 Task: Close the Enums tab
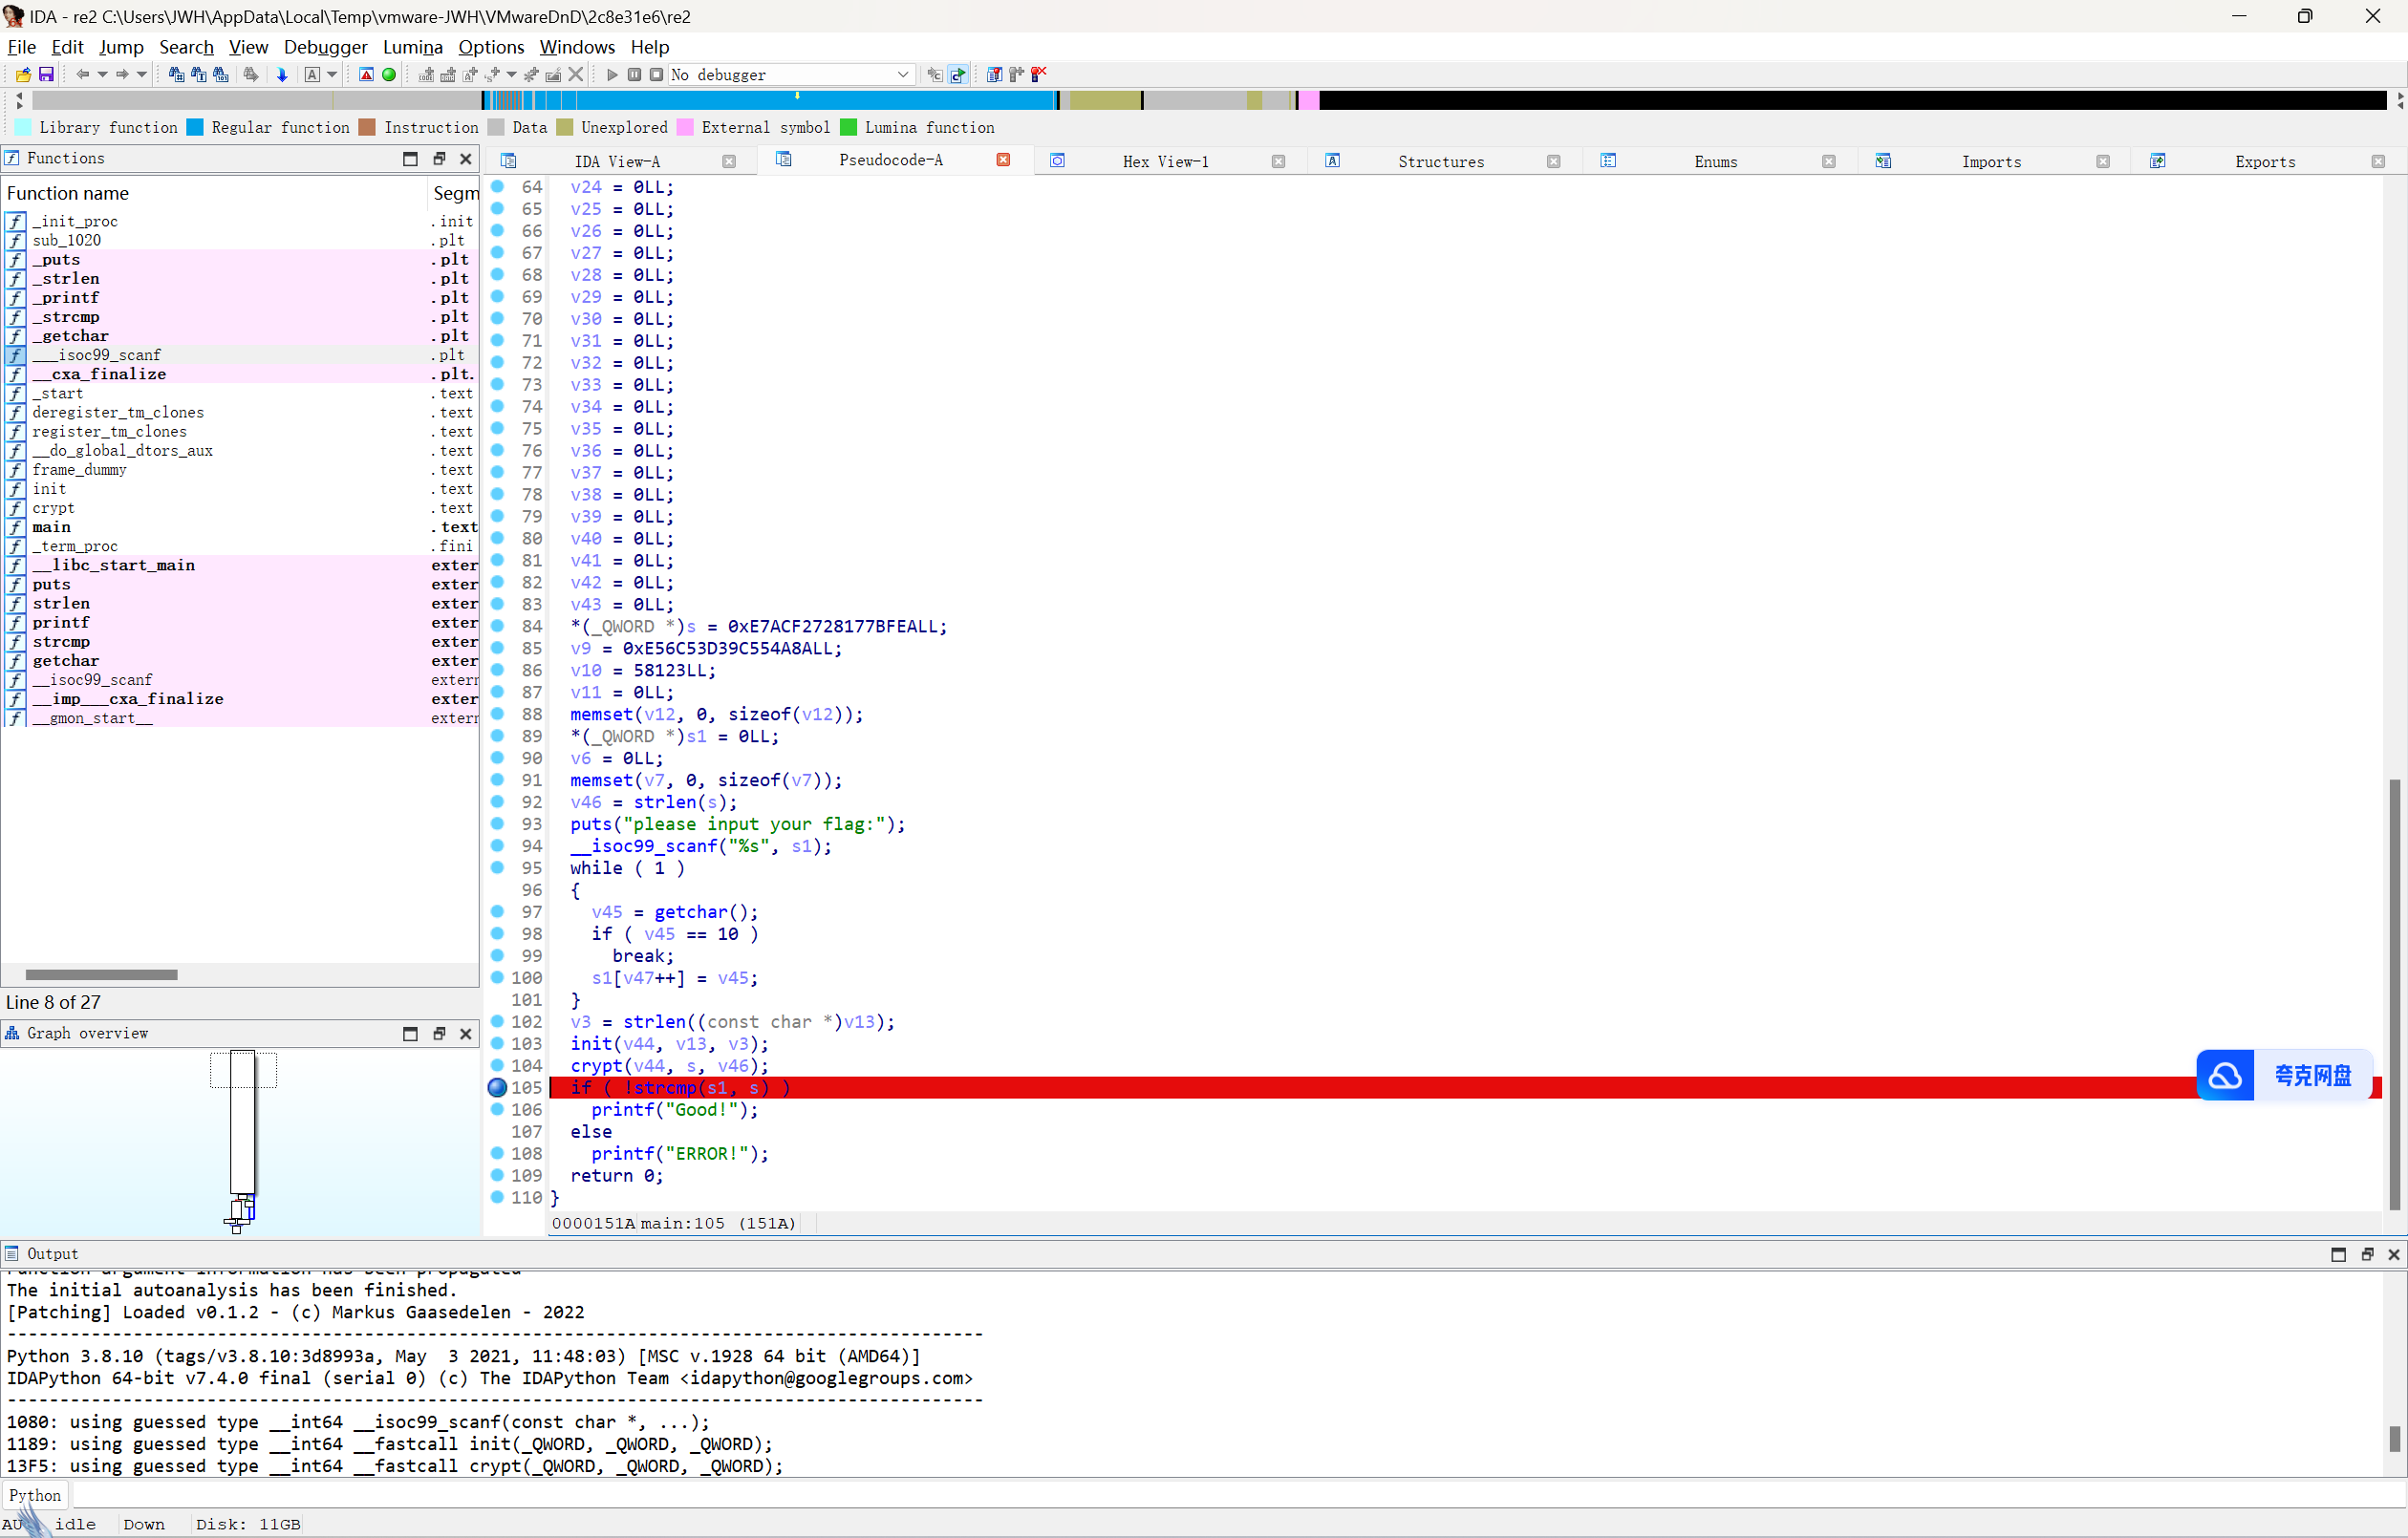point(1828,162)
